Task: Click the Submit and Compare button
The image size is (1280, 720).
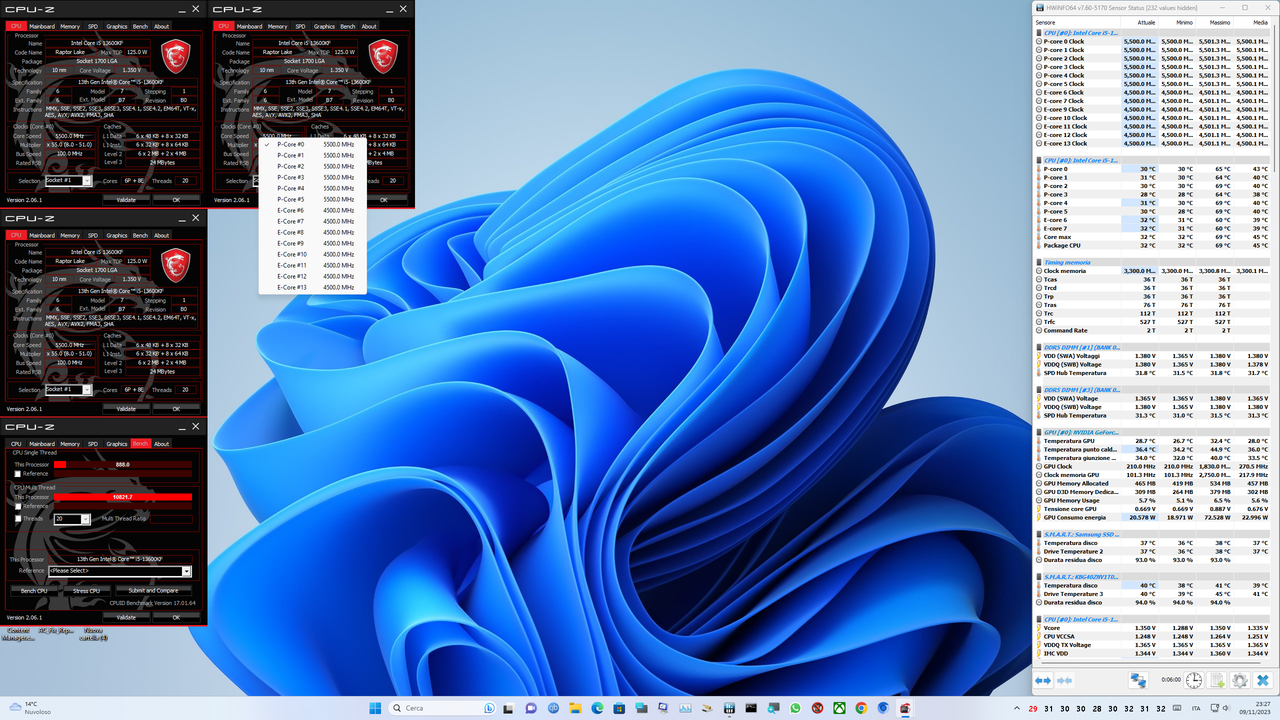Action: (153, 590)
